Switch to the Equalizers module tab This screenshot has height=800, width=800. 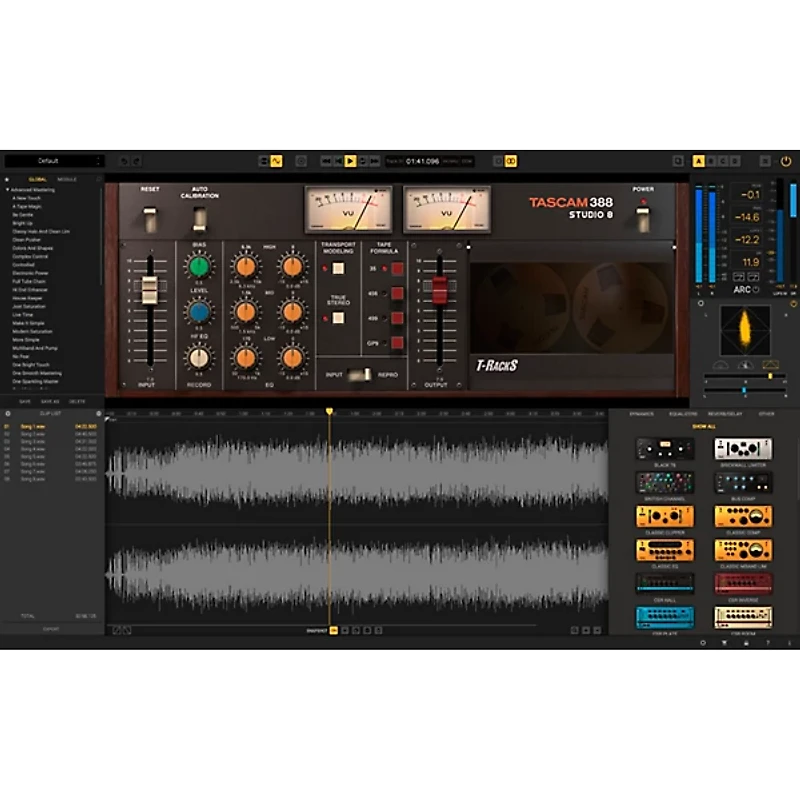click(683, 413)
